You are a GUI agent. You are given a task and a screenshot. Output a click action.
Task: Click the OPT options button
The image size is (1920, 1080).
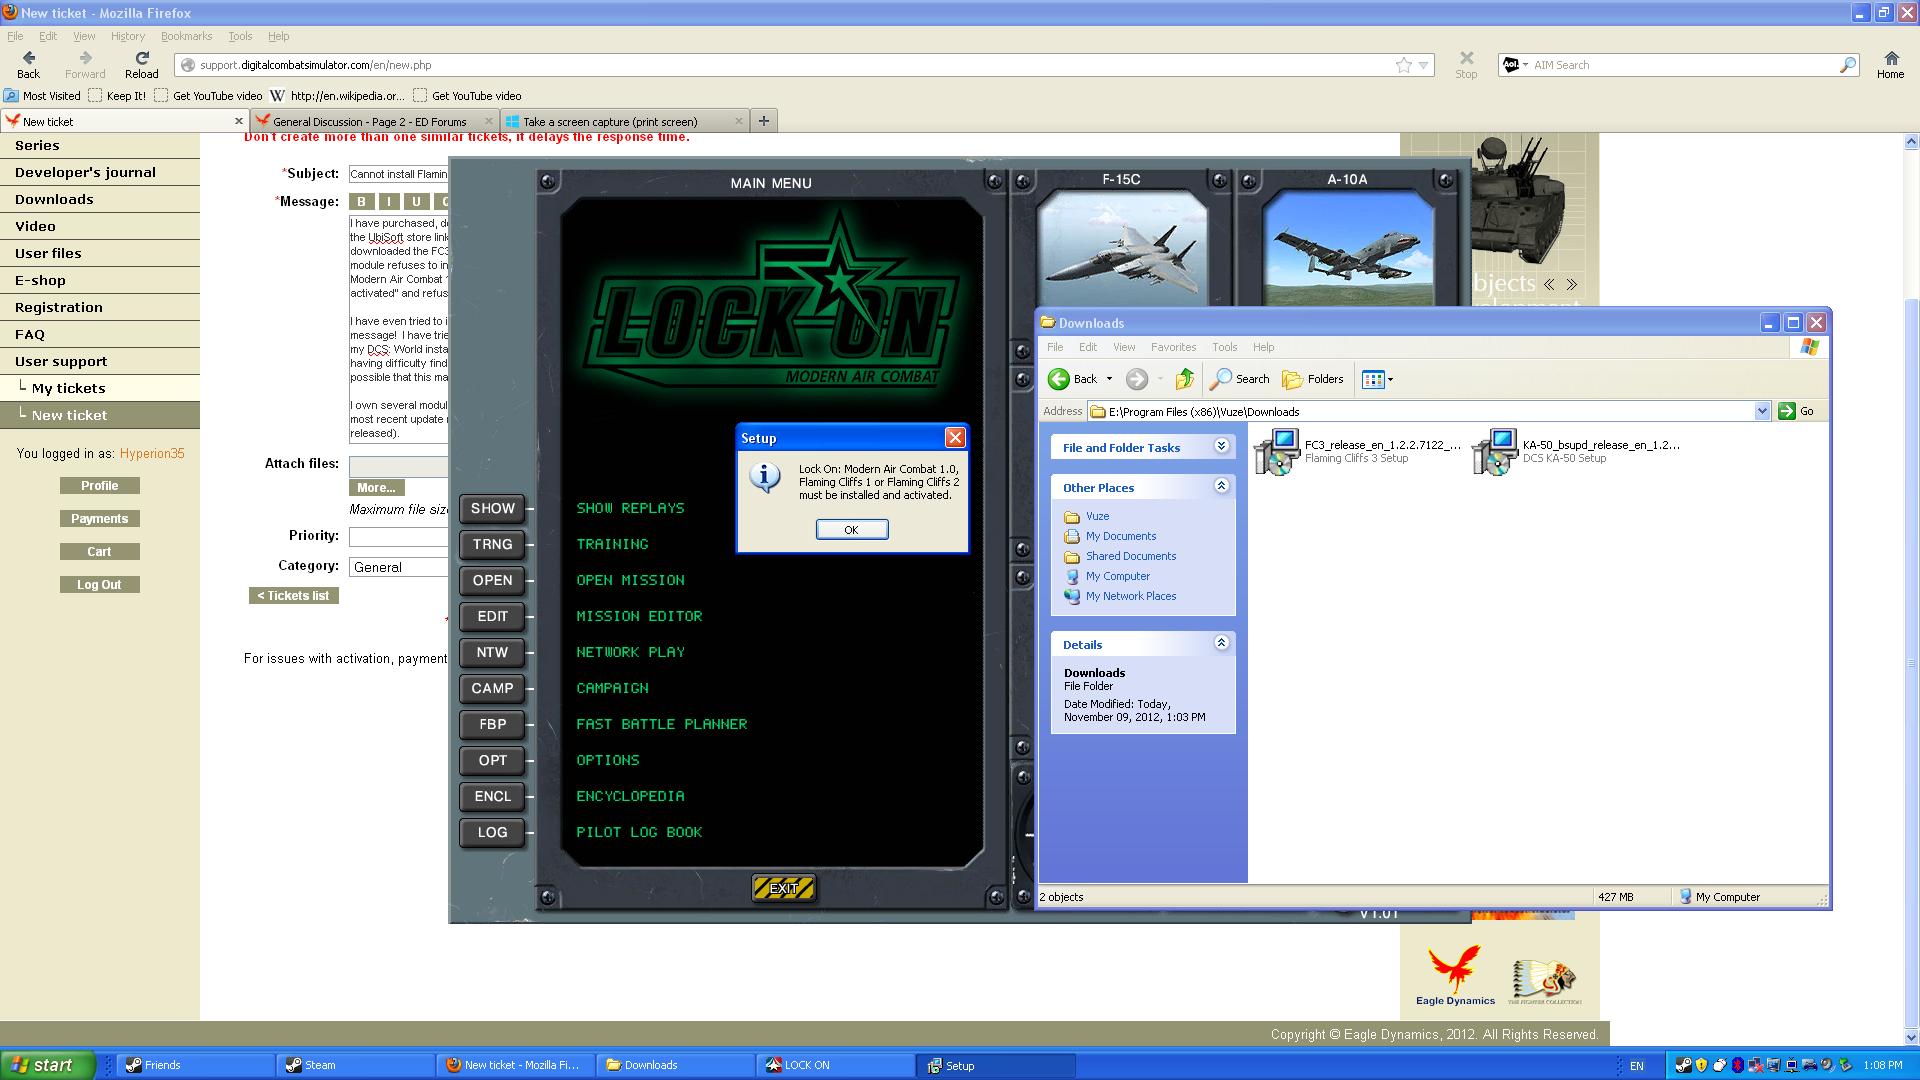tap(492, 760)
